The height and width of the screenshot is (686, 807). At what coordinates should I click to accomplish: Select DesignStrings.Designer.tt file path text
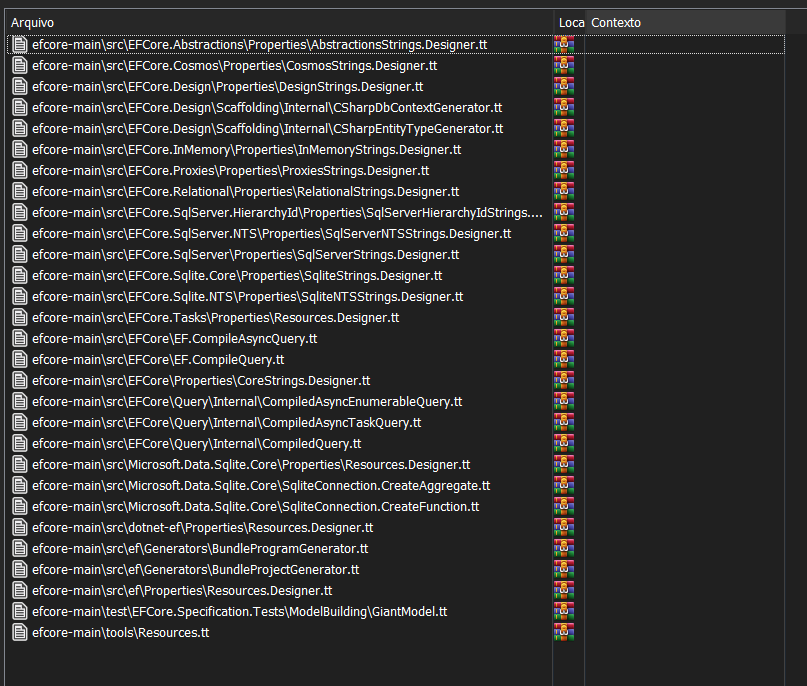coord(227,87)
